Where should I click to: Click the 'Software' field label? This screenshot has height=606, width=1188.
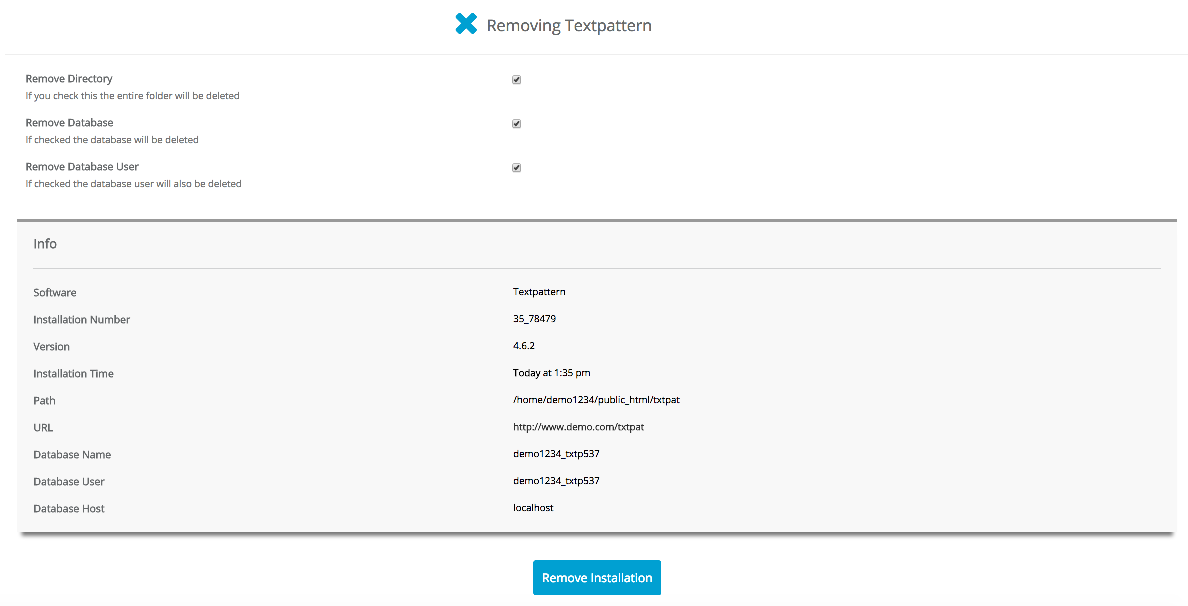point(55,292)
